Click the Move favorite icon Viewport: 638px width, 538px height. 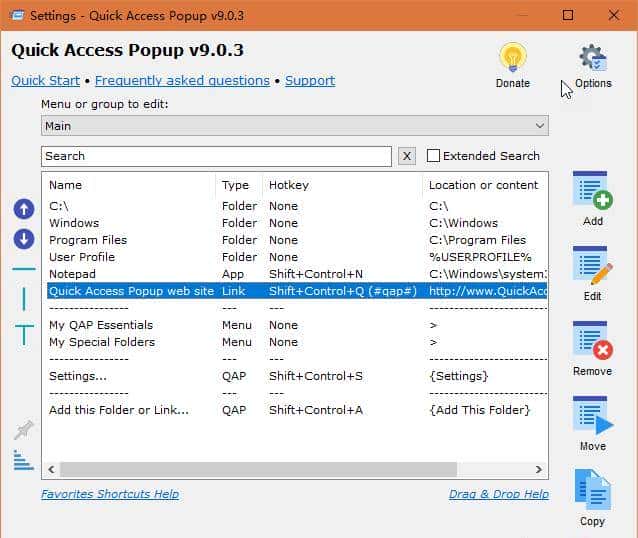click(x=592, y=417)
